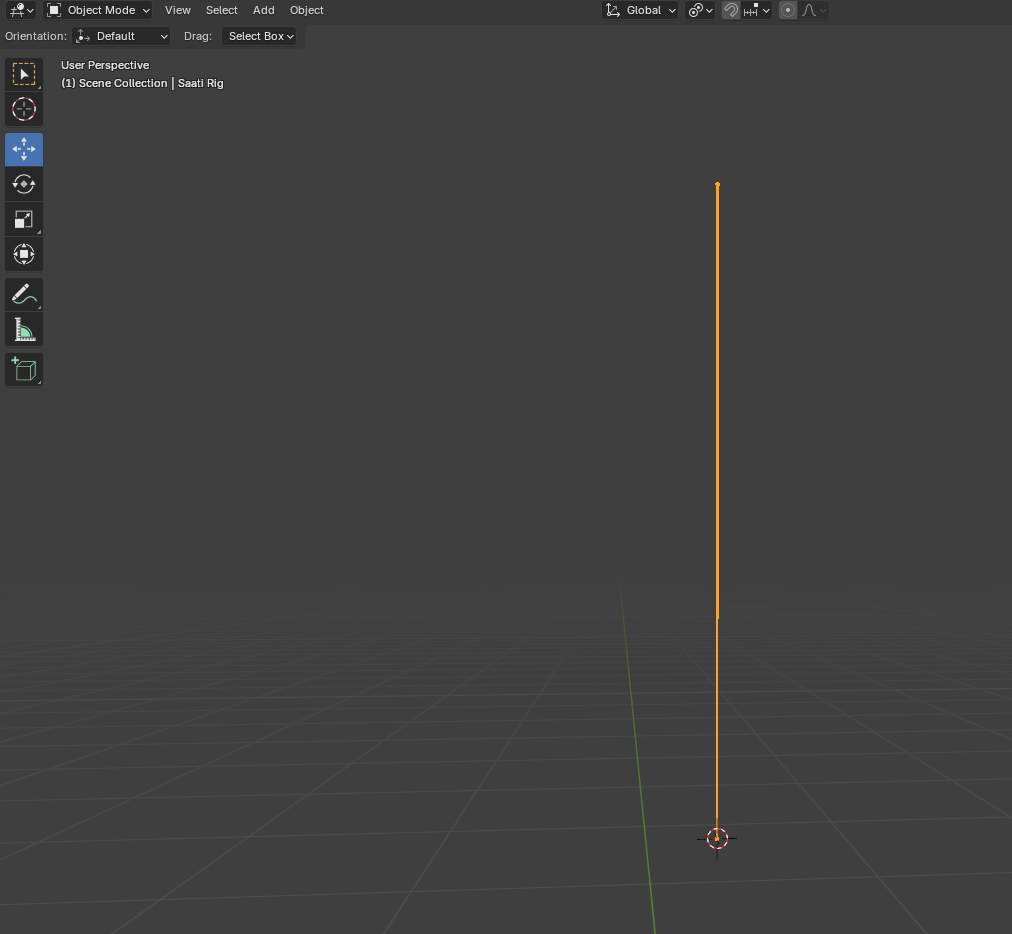Open the editor type selector
The height and width of the screenshot is (934, 1012).
point(21,10)
